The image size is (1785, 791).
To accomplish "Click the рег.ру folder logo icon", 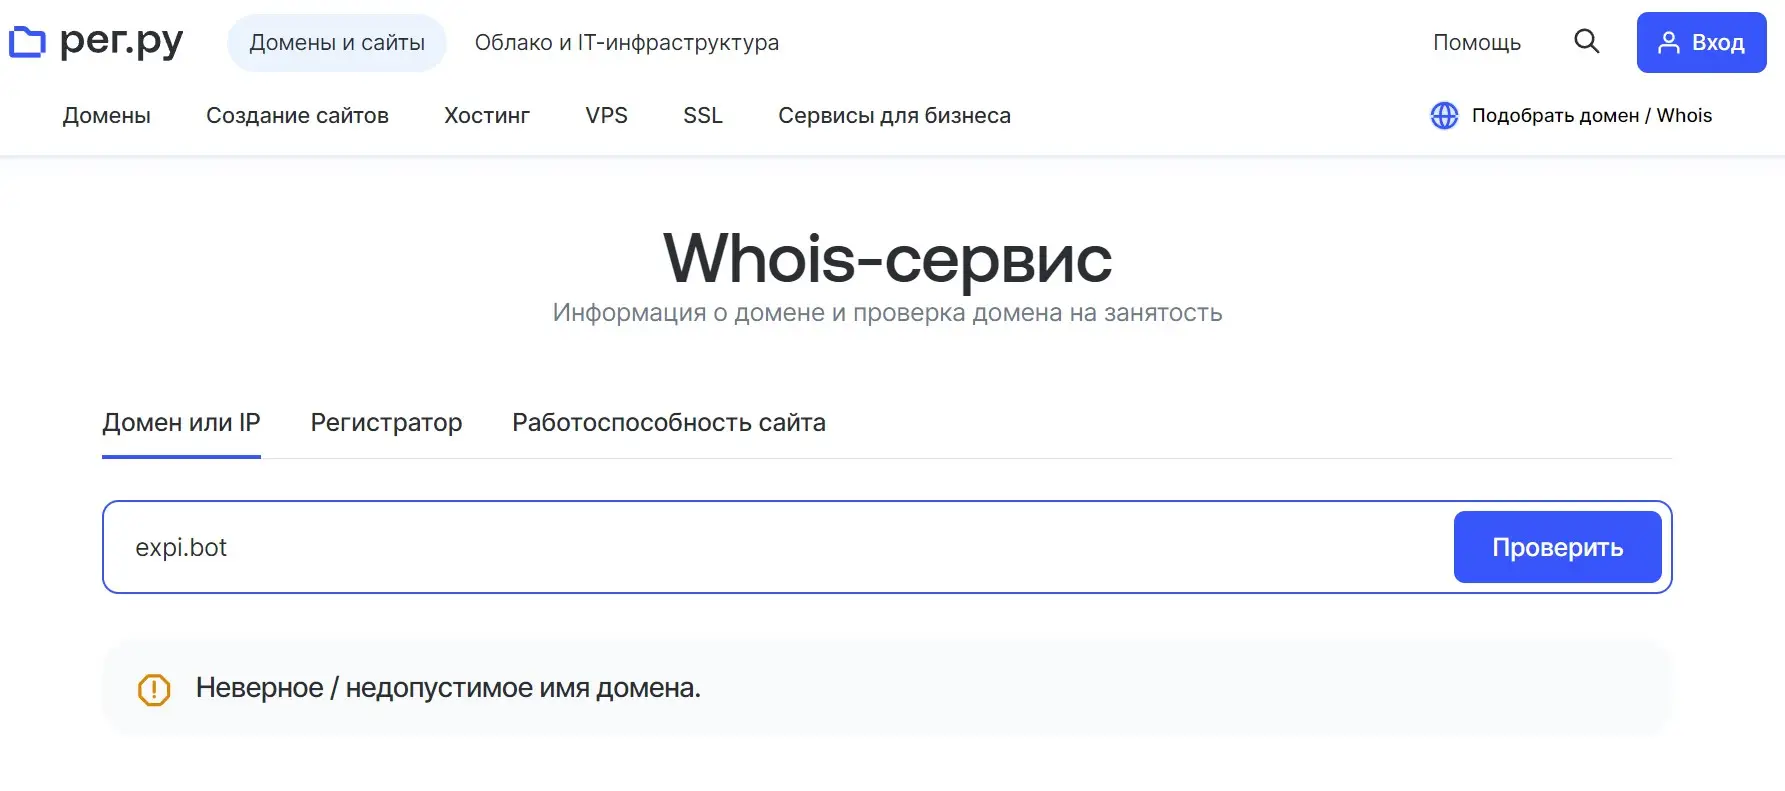I will coord(27,42).
